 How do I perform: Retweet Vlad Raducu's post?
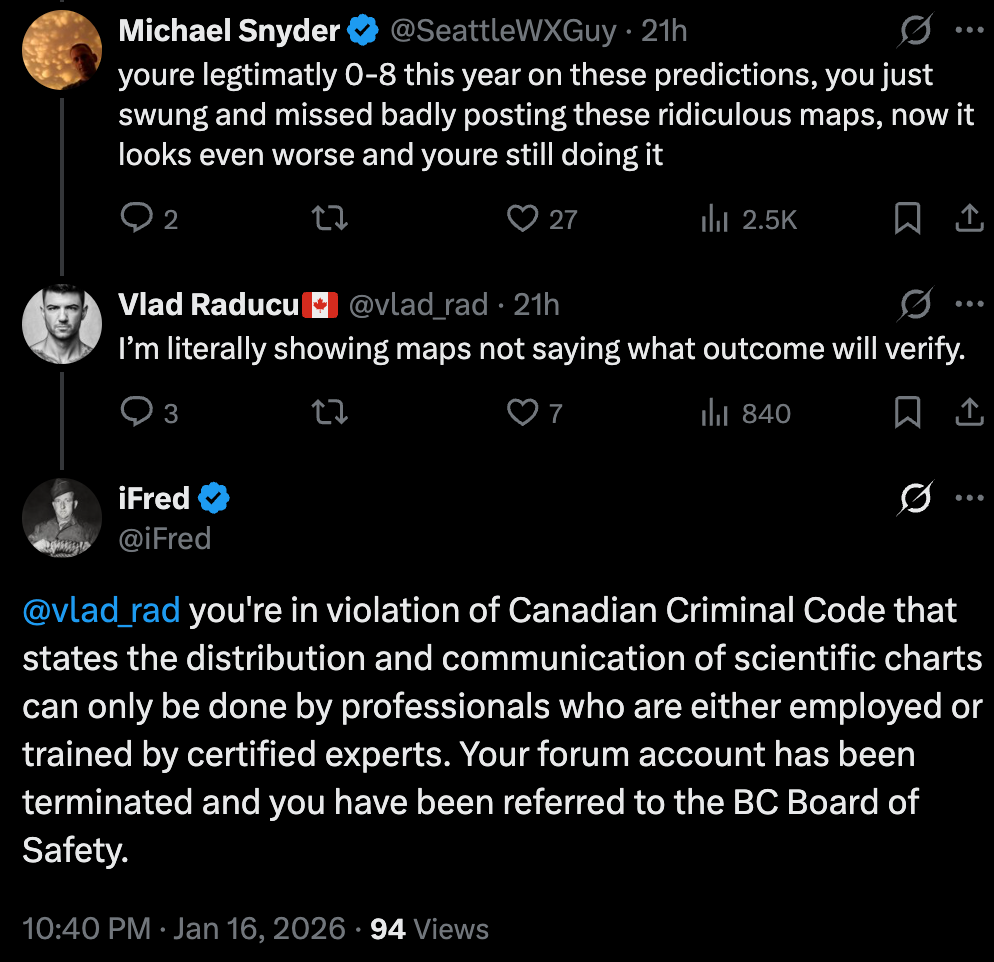331,412
